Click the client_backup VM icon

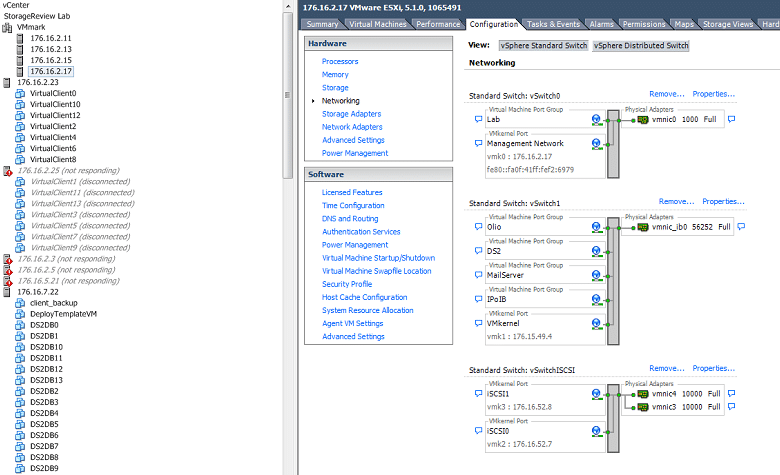(20, 303)
